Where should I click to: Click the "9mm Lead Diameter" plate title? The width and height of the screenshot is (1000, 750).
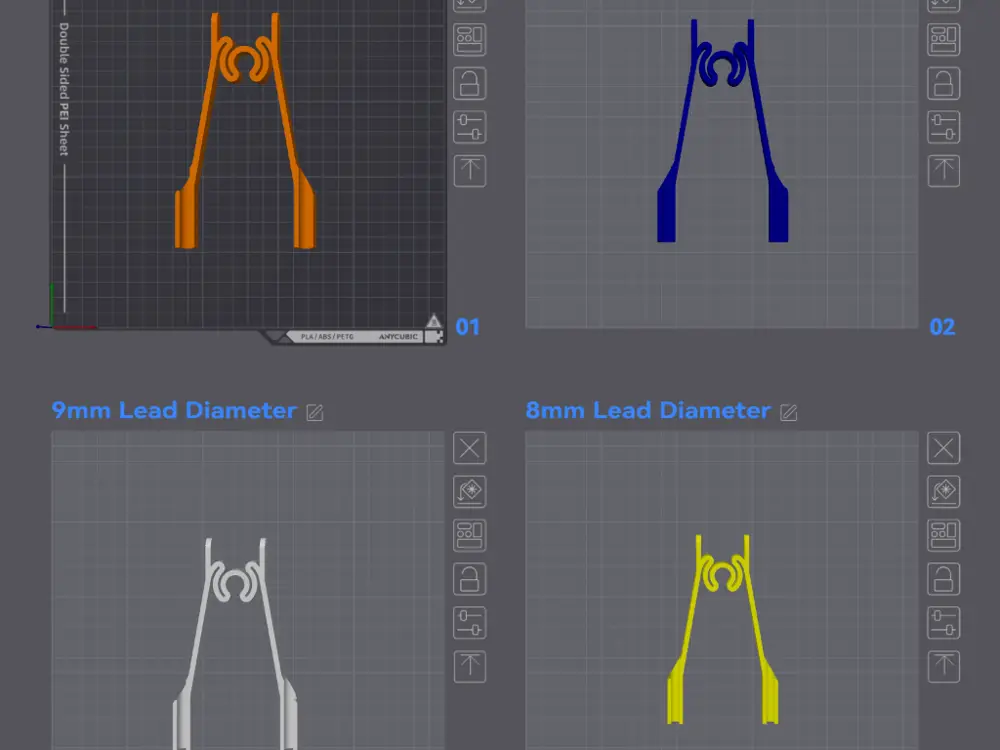point(174,410)
